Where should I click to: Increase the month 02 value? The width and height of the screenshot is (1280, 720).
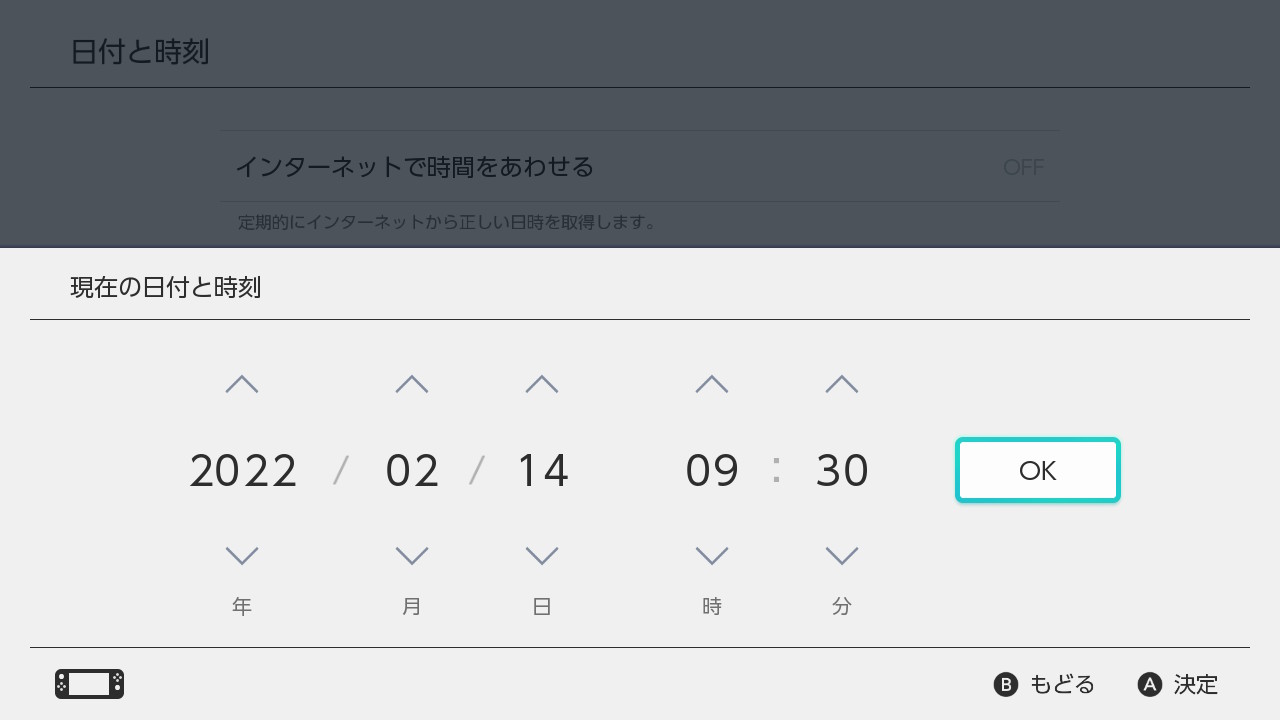411,383
